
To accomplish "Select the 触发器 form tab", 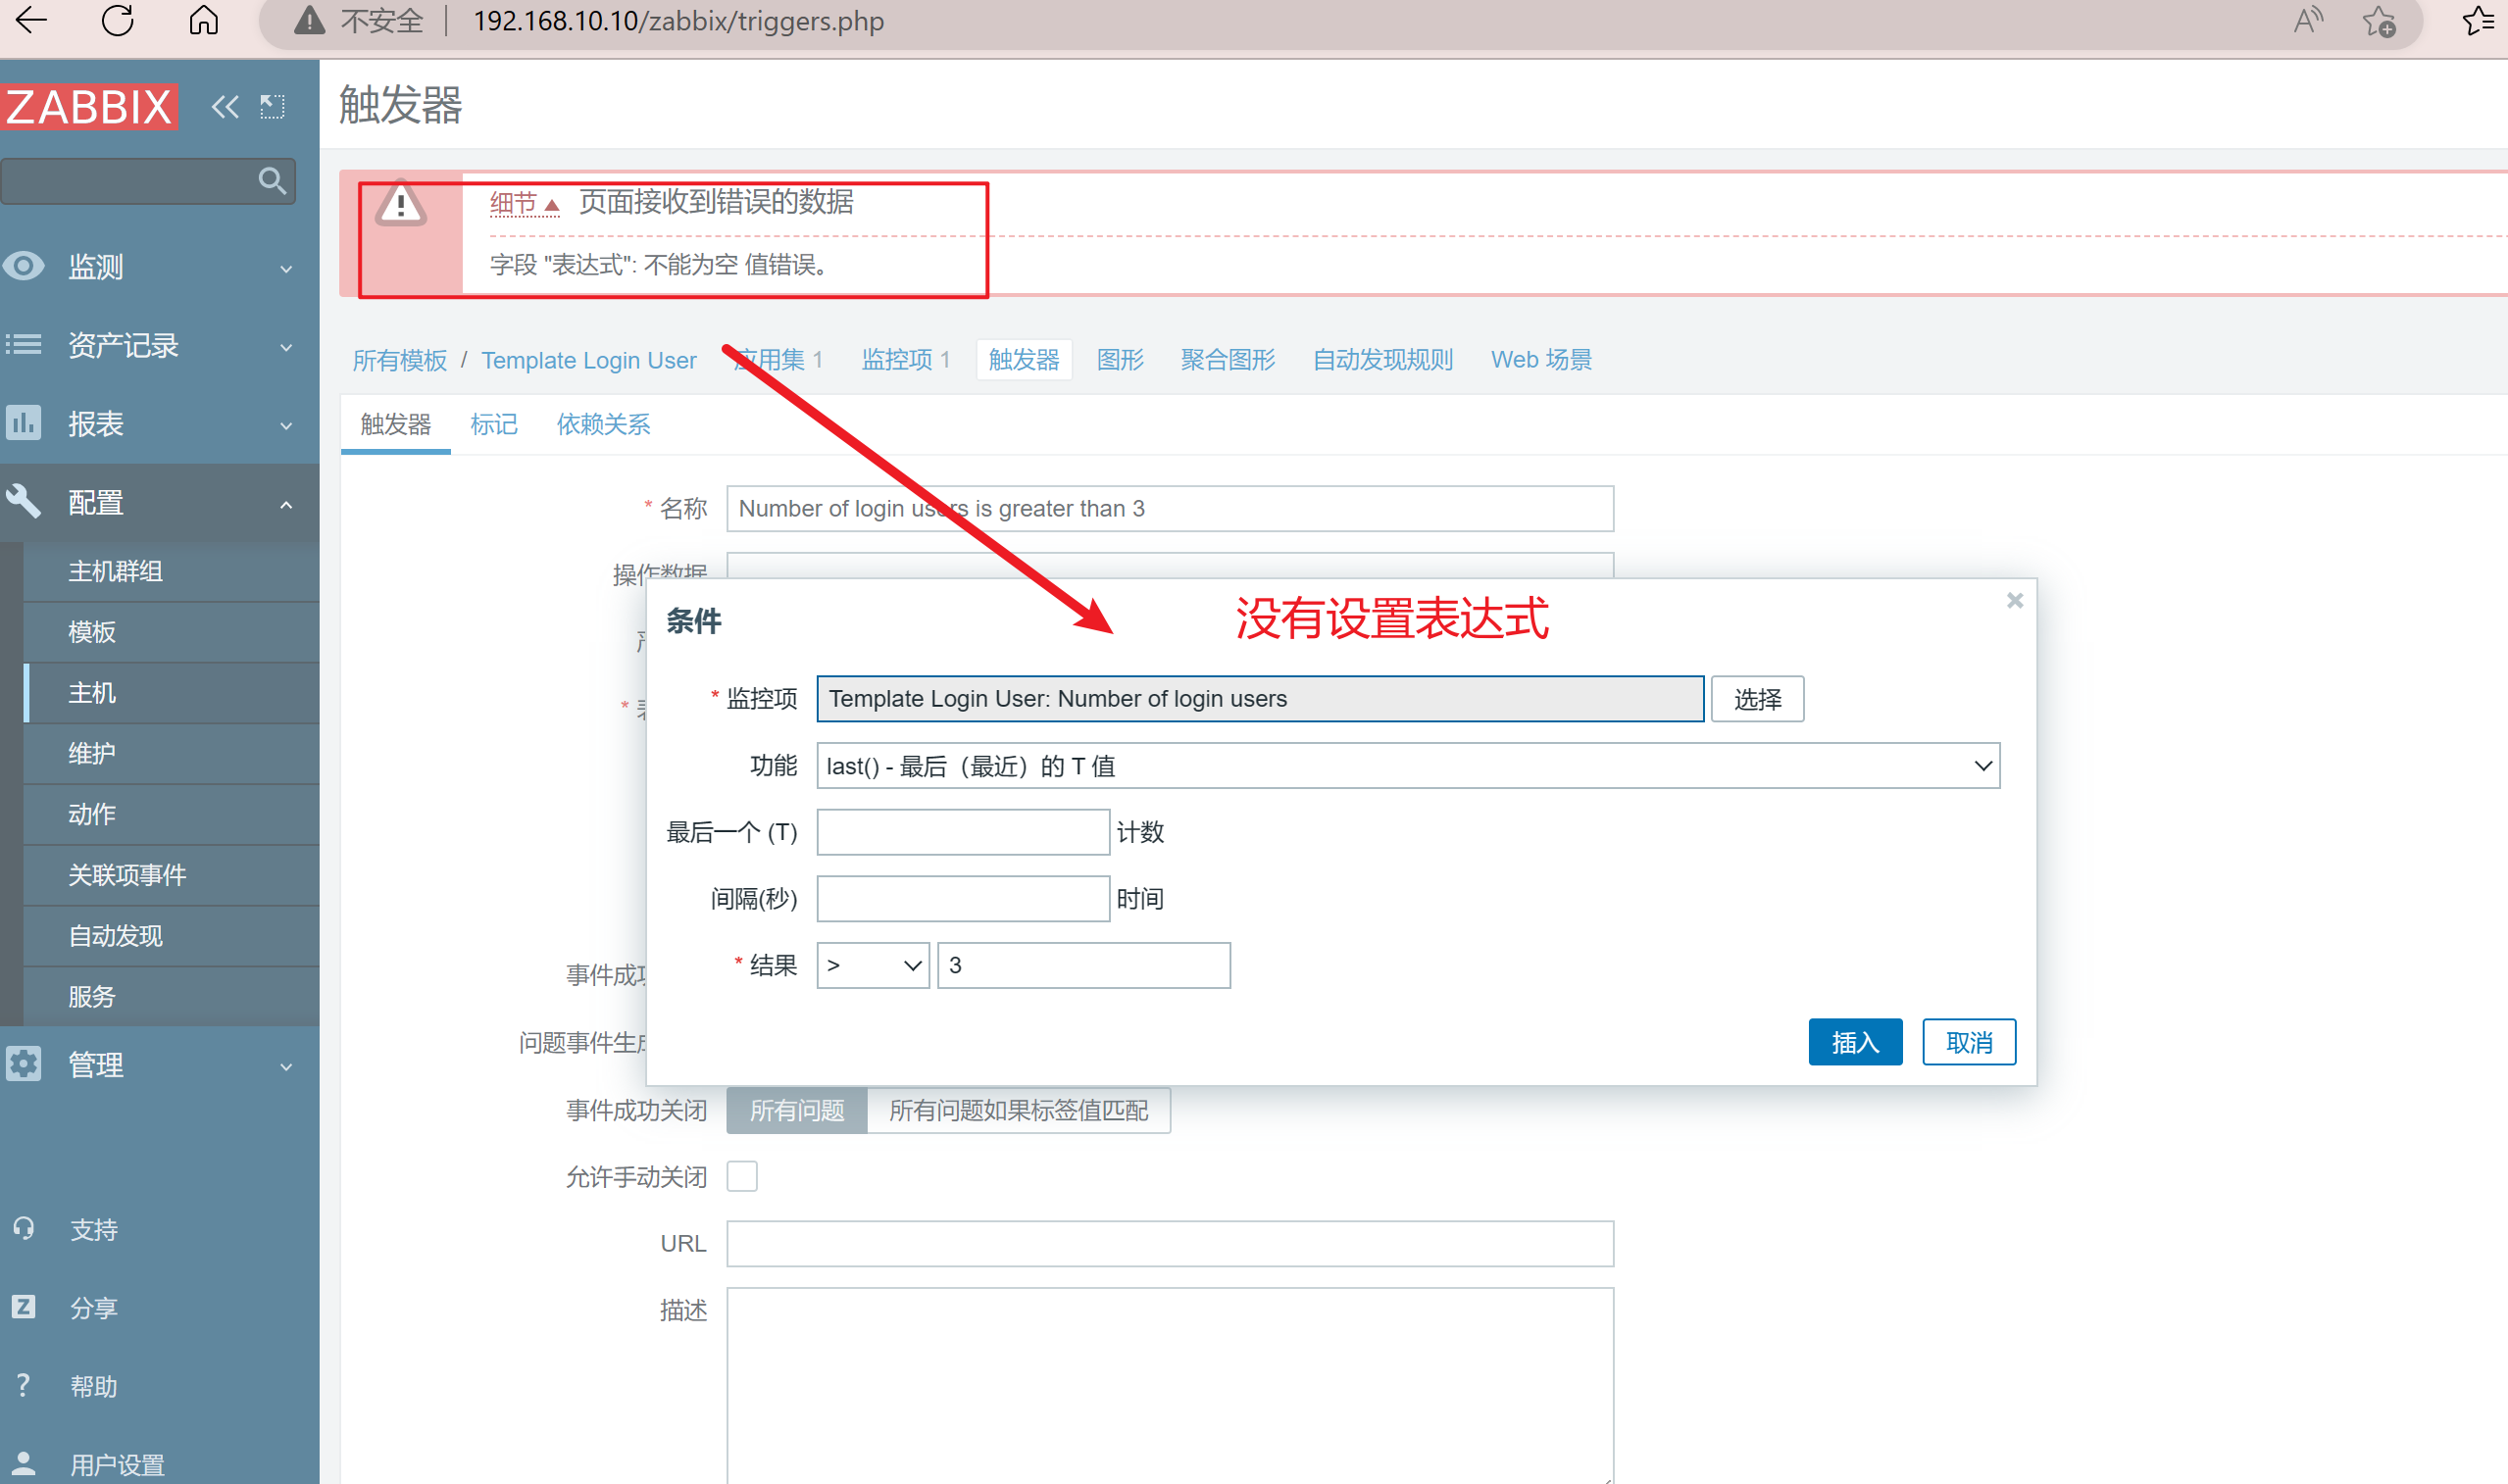I will (x=396, y=425).
